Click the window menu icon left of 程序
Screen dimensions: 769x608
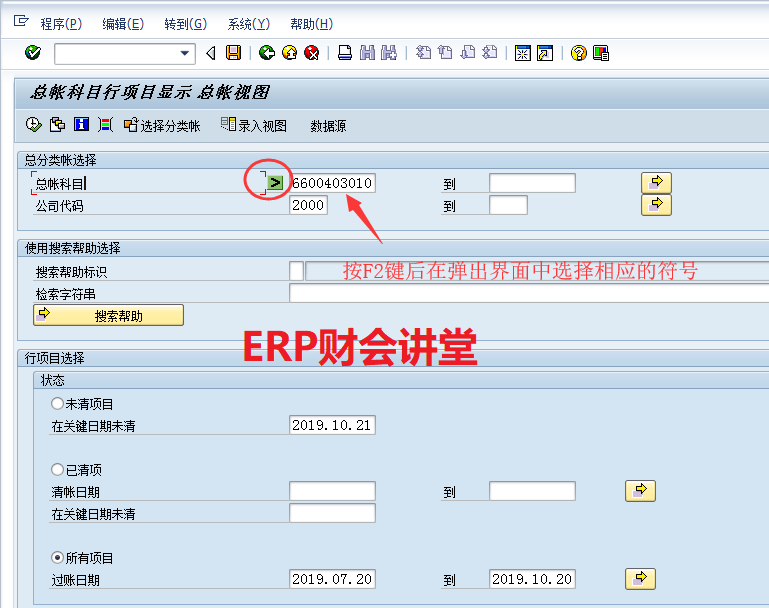(21, 21)
